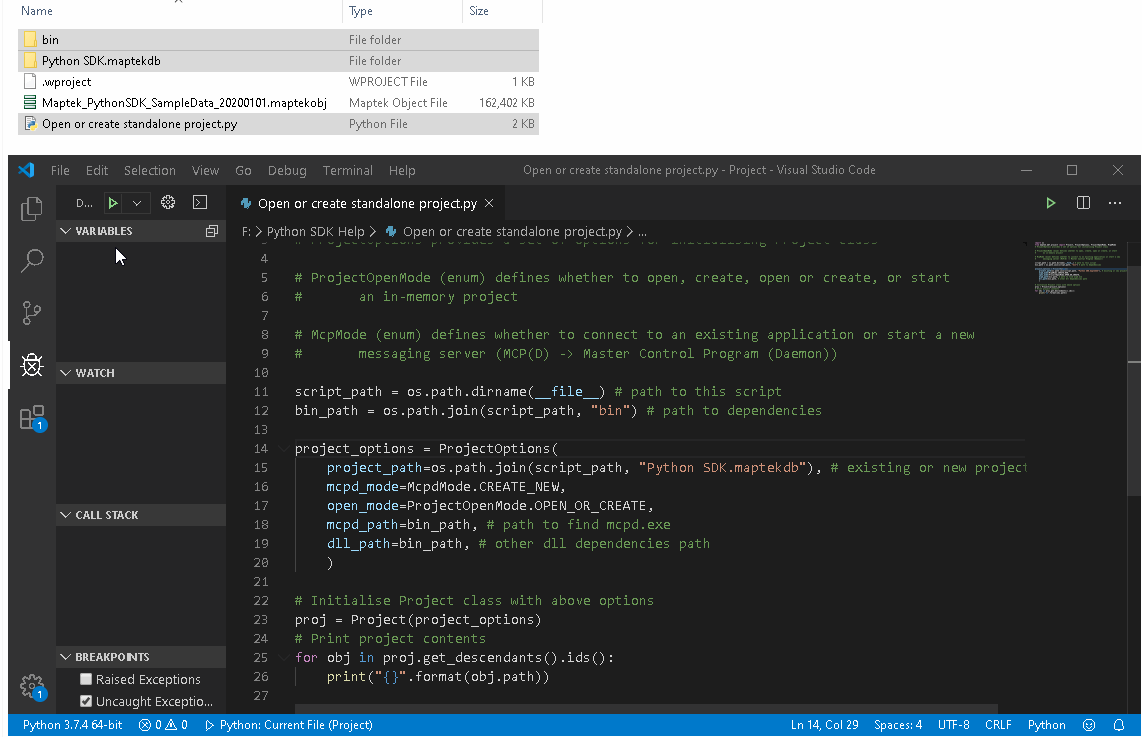Open the Selection menu
This screenshot has height=737, width=1142.
[149, 170]
